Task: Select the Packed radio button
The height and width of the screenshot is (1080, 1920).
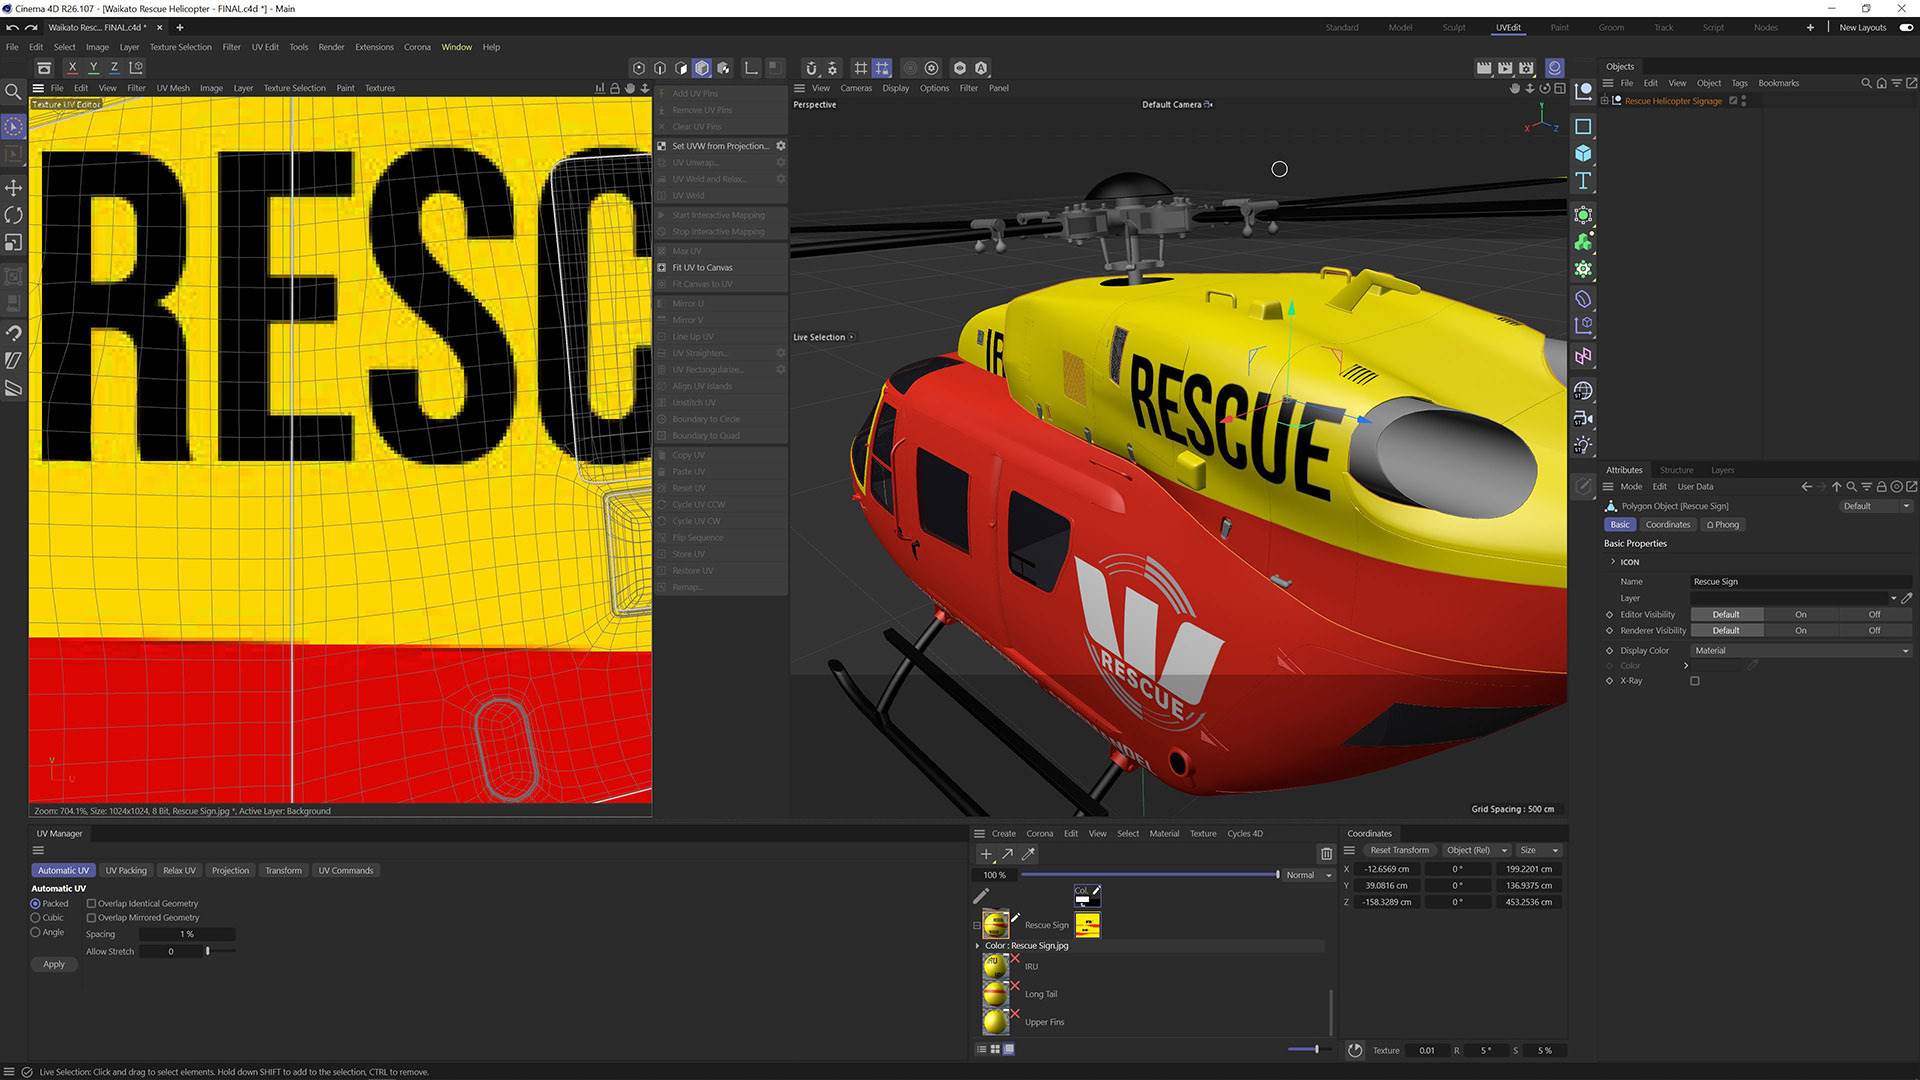Action: click(x=35, y=903)
